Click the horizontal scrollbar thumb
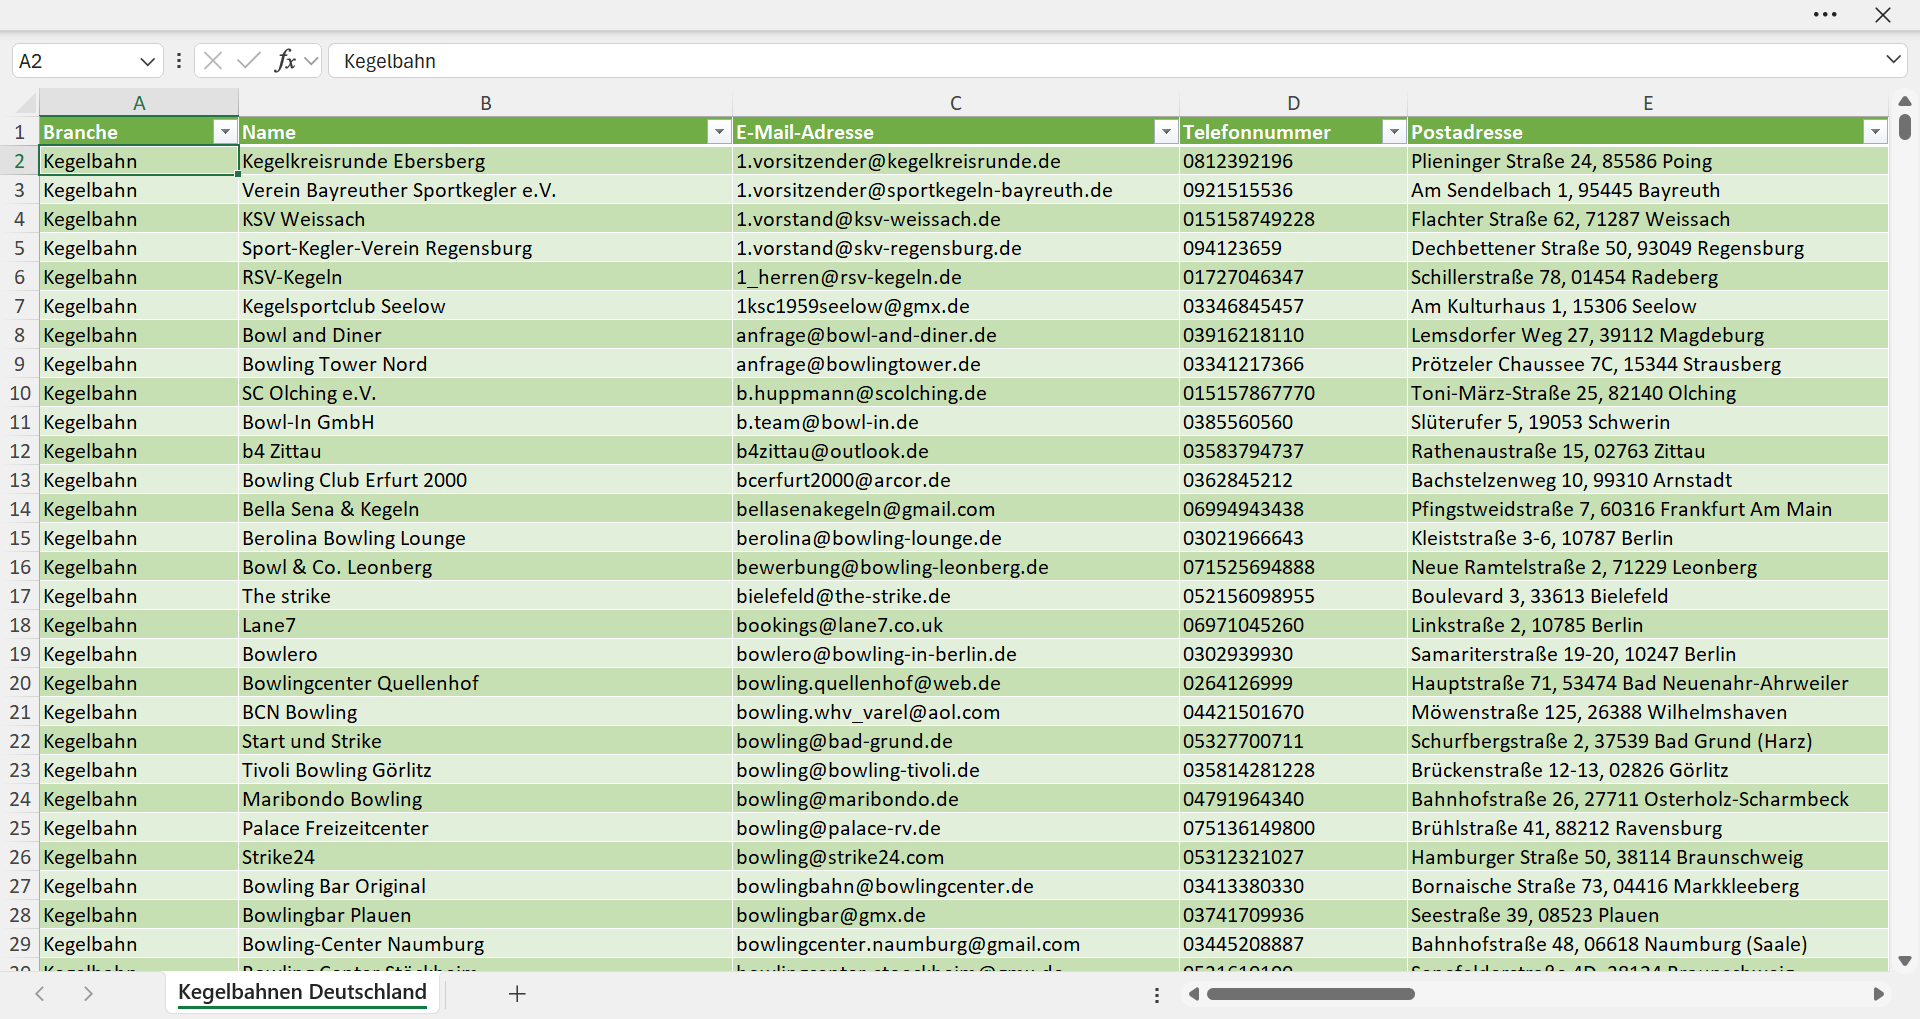1920x1019 pixels. pyautogui.click(x=1311, y=994)
